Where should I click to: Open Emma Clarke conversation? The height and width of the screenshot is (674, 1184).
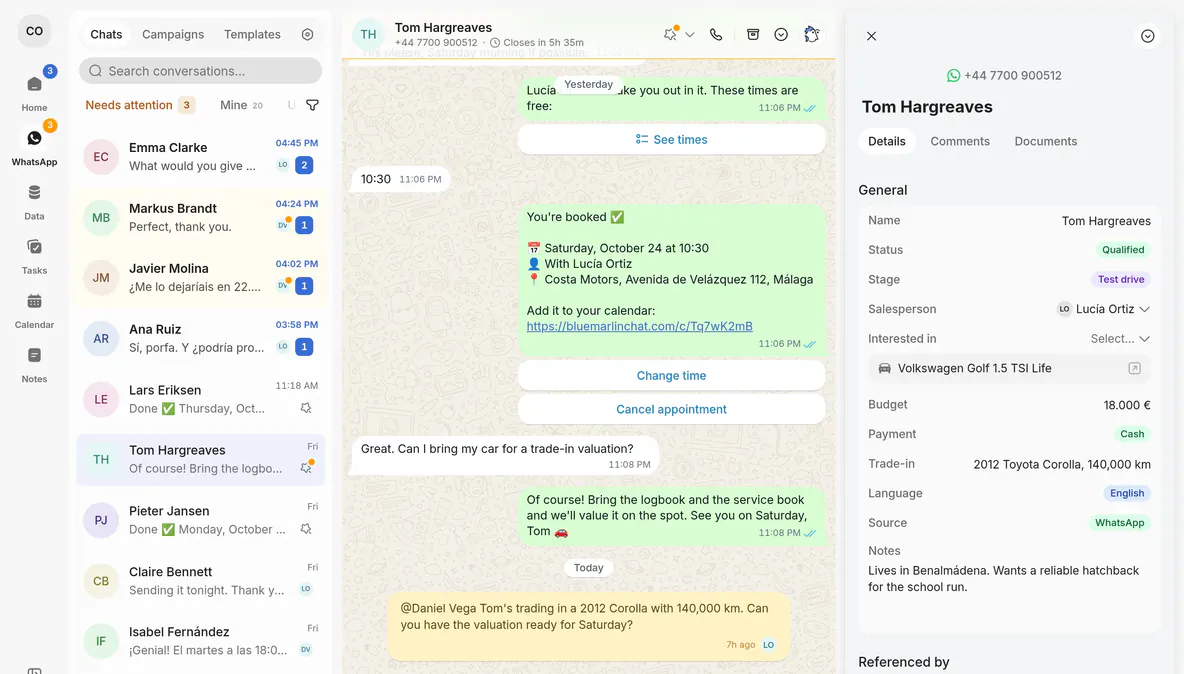tap(201, 156)
